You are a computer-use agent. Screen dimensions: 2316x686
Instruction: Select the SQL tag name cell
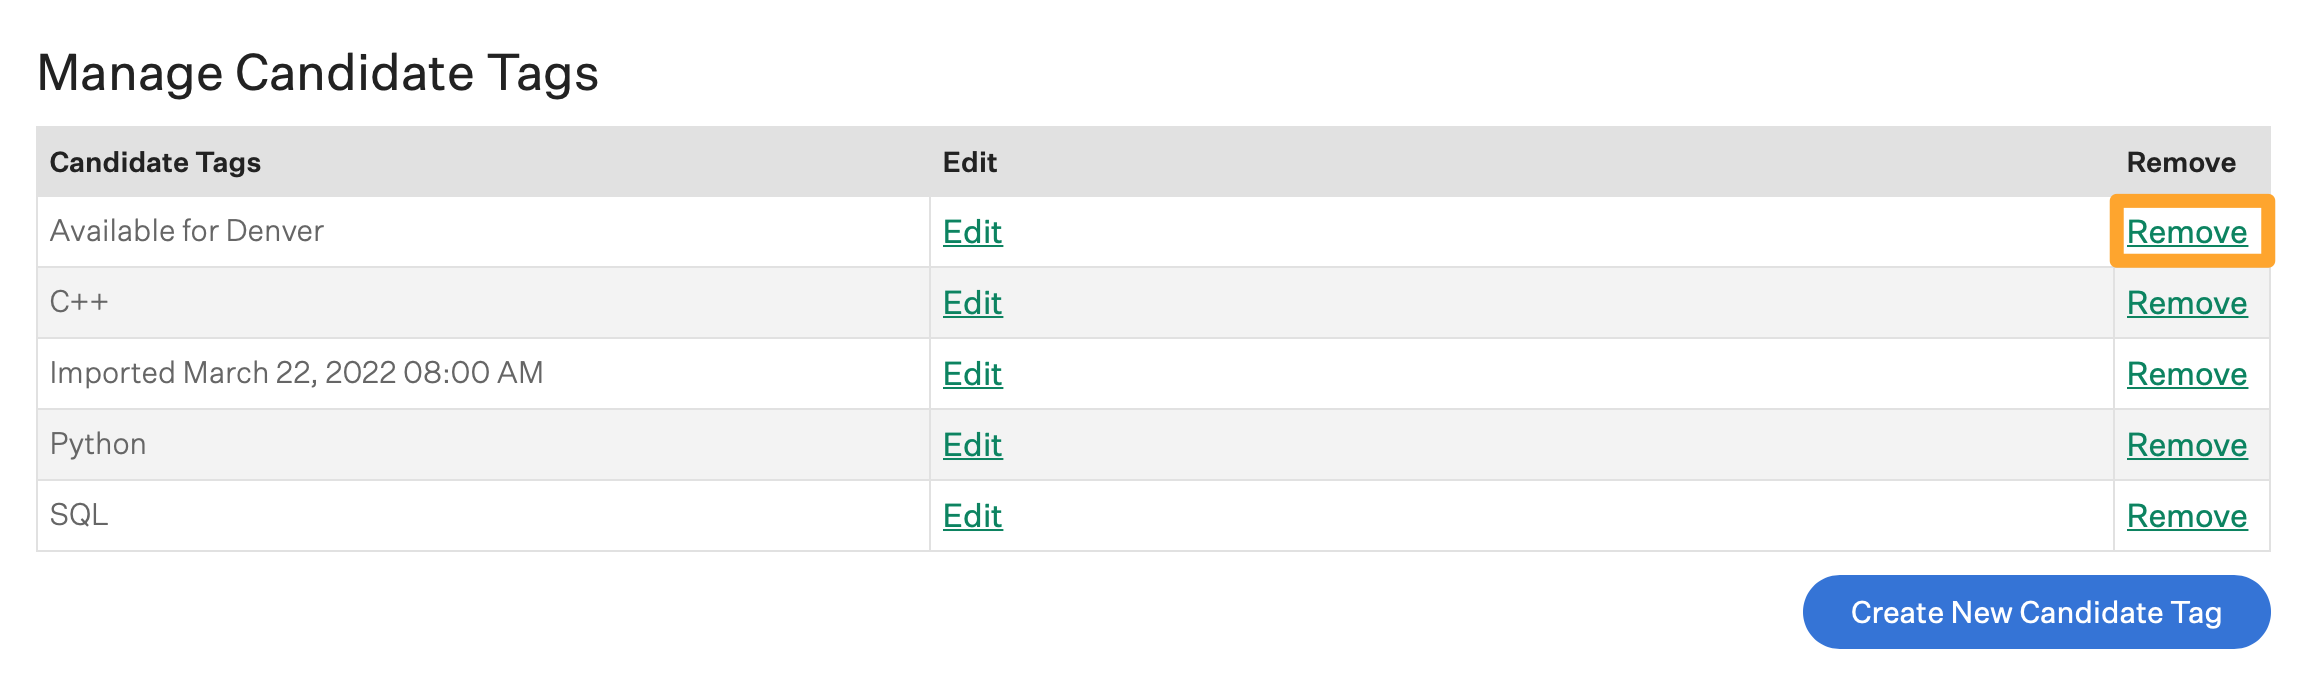[x=79, y=515]
